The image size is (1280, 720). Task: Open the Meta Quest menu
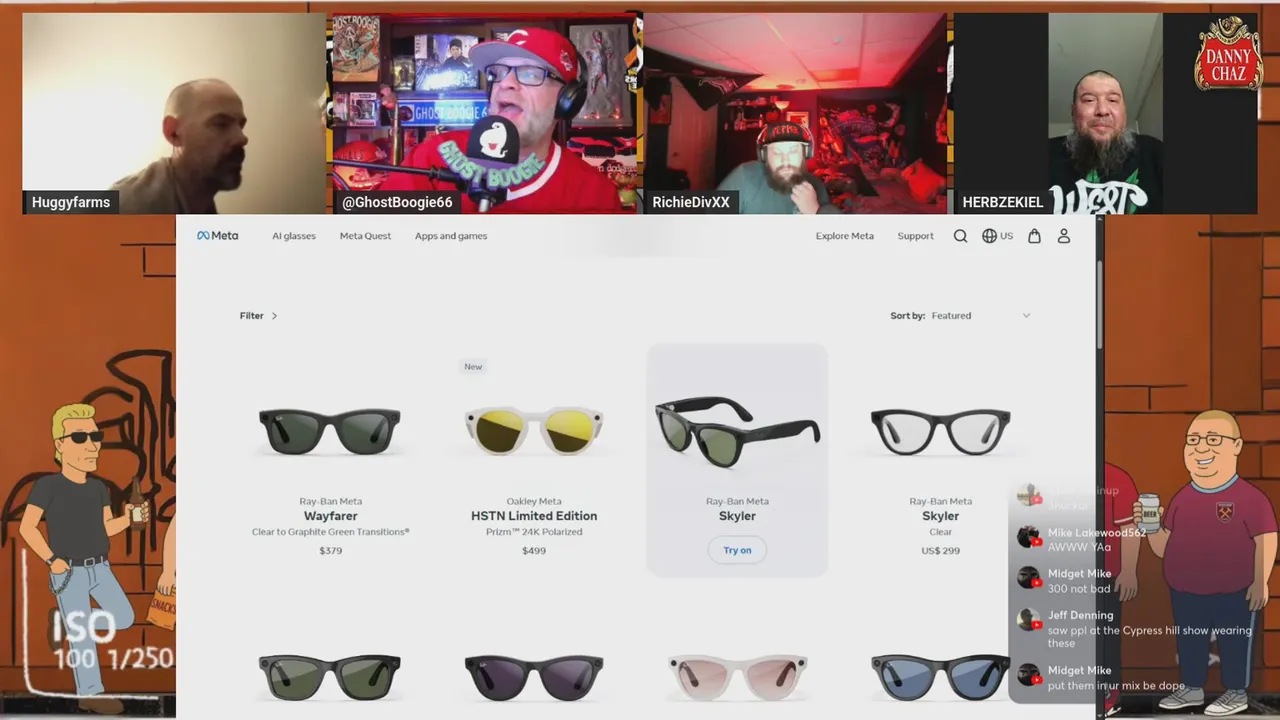365,236
